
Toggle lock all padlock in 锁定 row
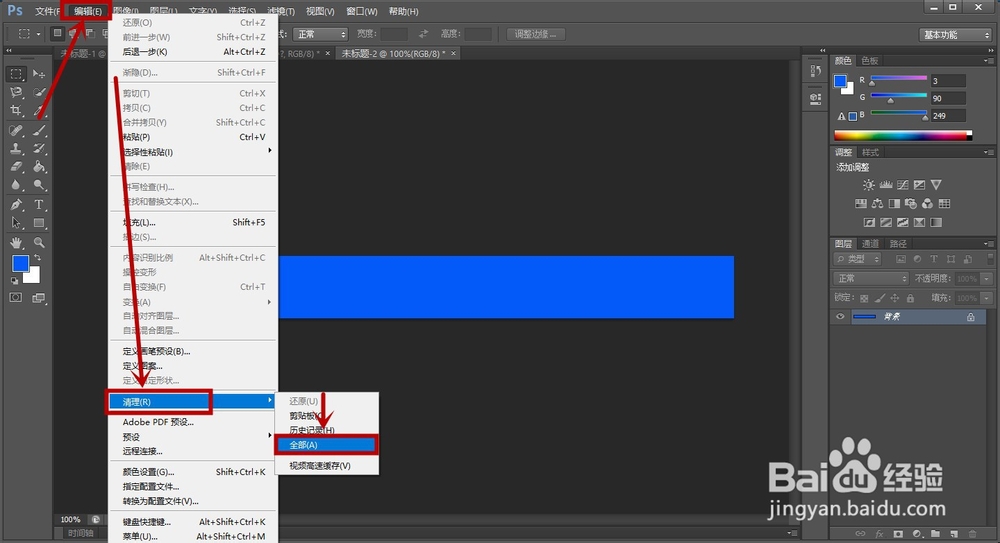coord(910,298)
